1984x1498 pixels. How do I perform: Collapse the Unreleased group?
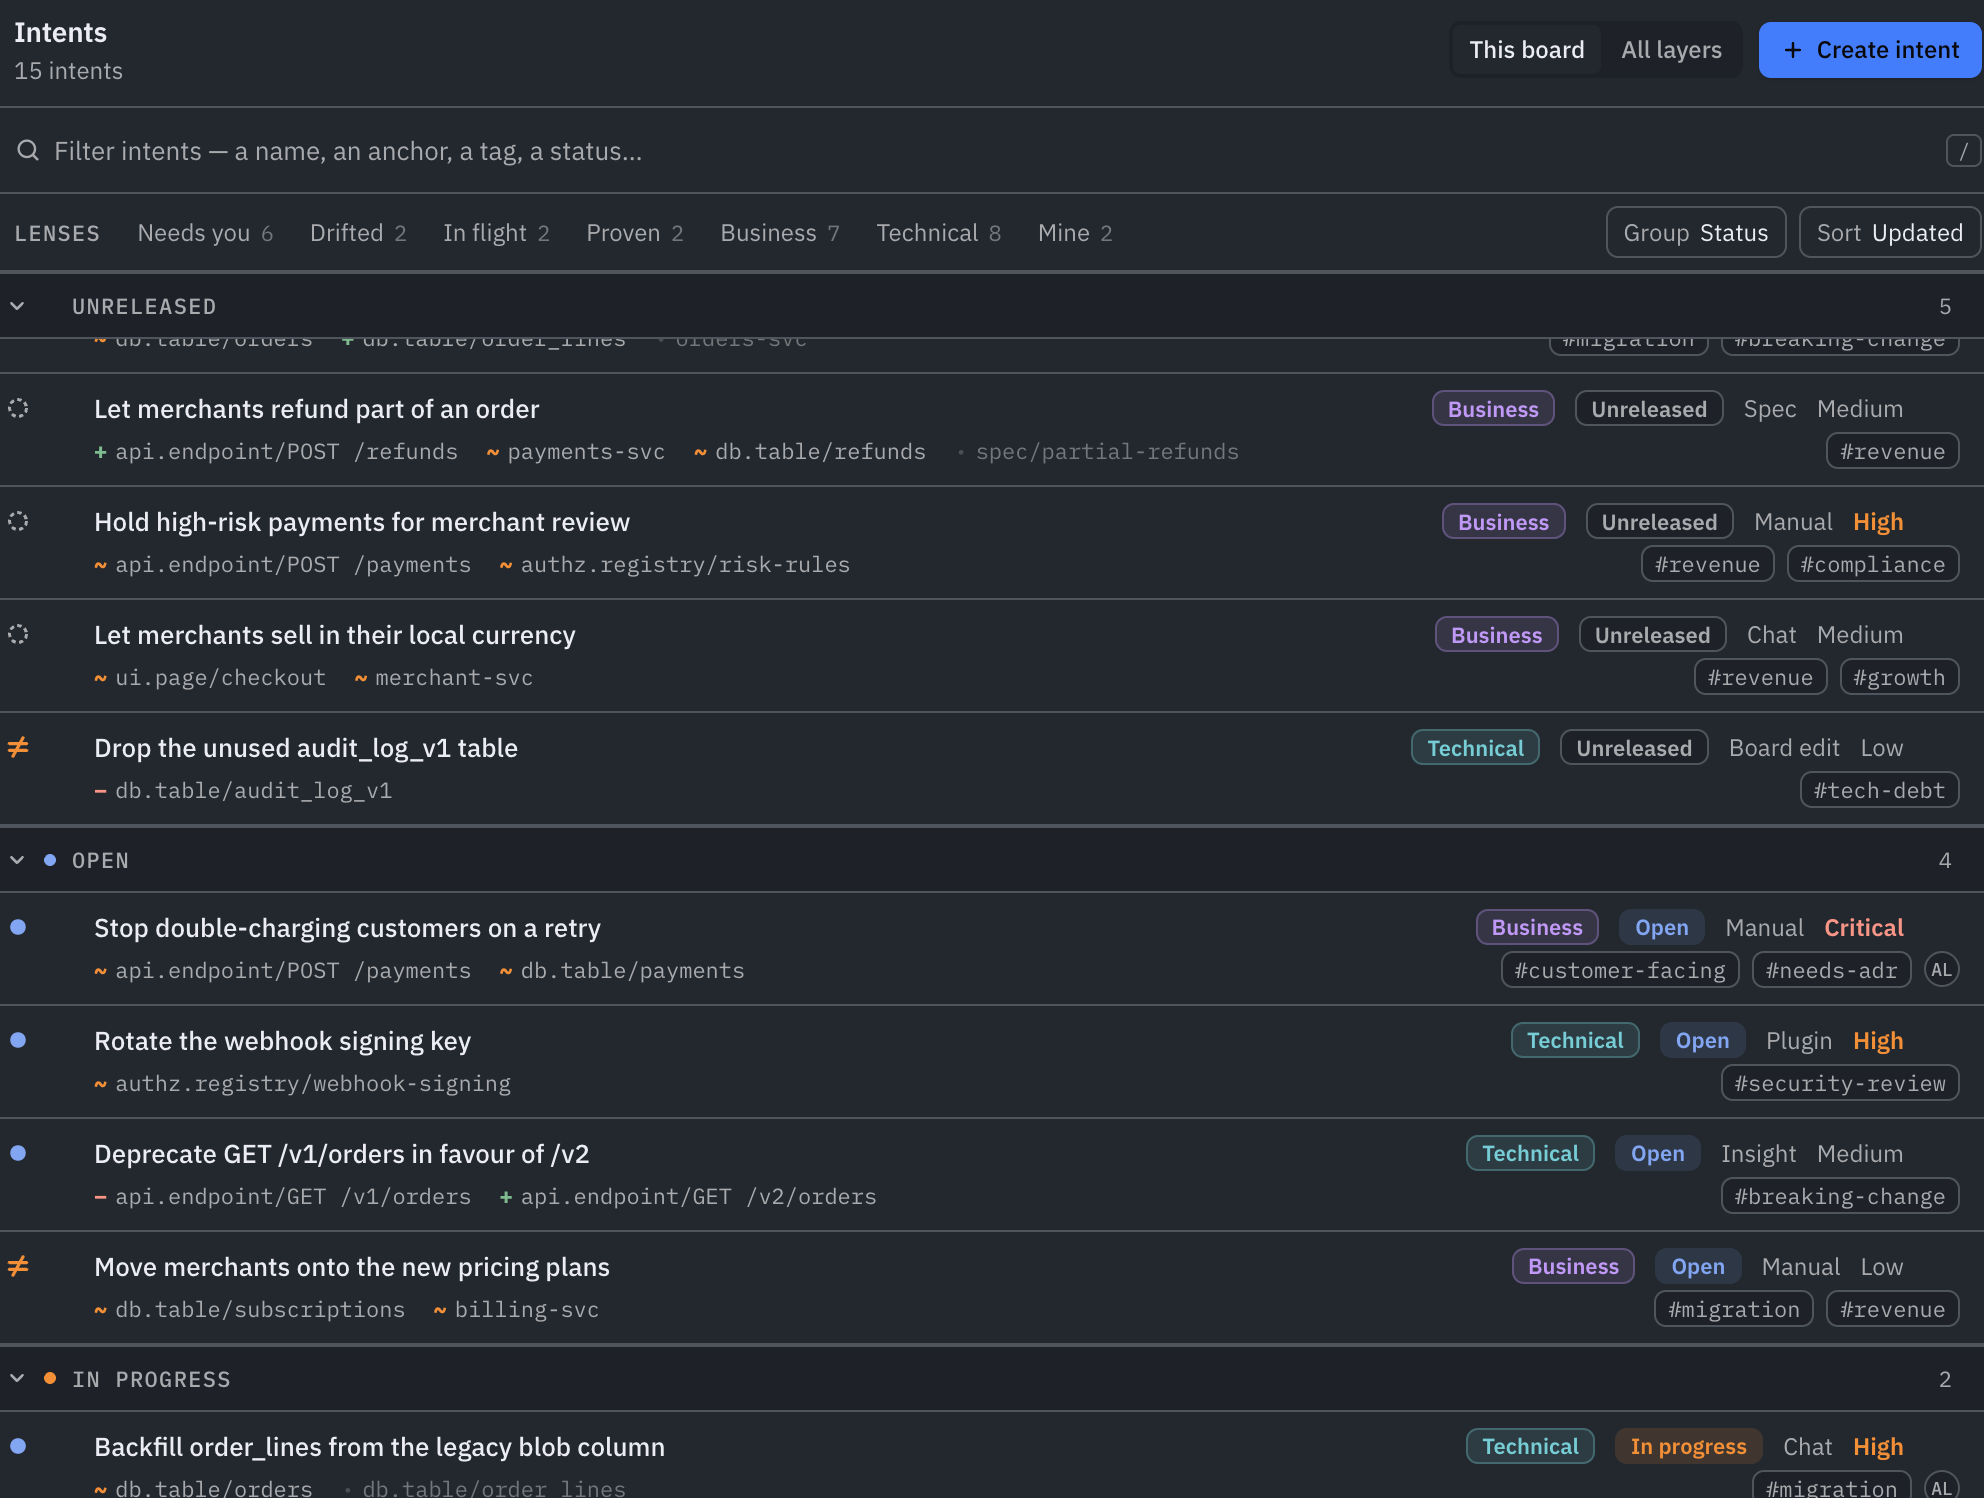click(x=17, y=306)
